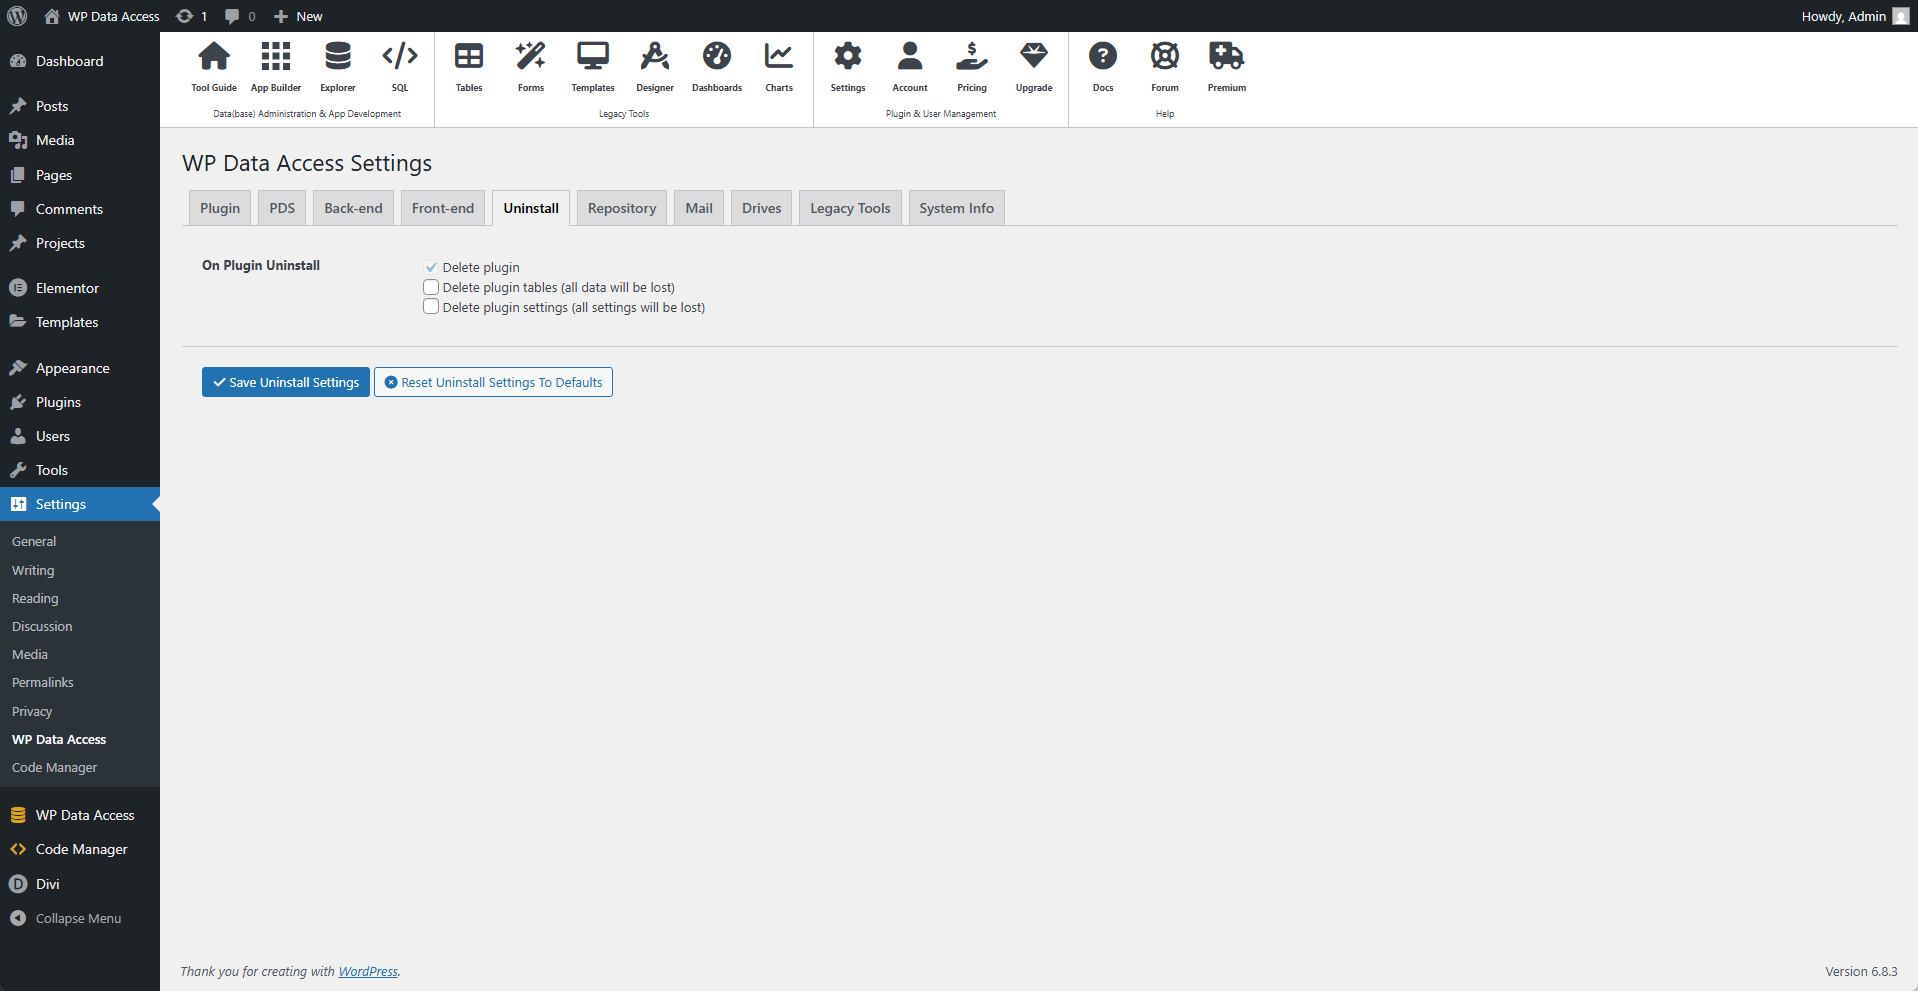This screenshot has width=1918, height=991.
Task: Switch to the Repository tab
Action: [x=621, y=207]
